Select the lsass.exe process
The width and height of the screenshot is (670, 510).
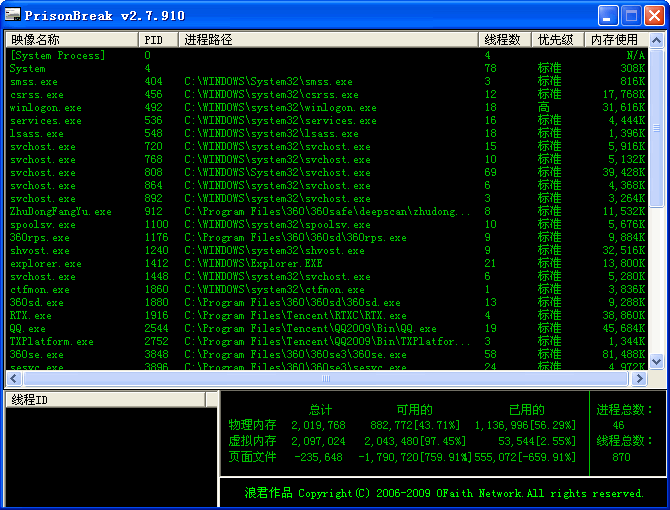327,133
